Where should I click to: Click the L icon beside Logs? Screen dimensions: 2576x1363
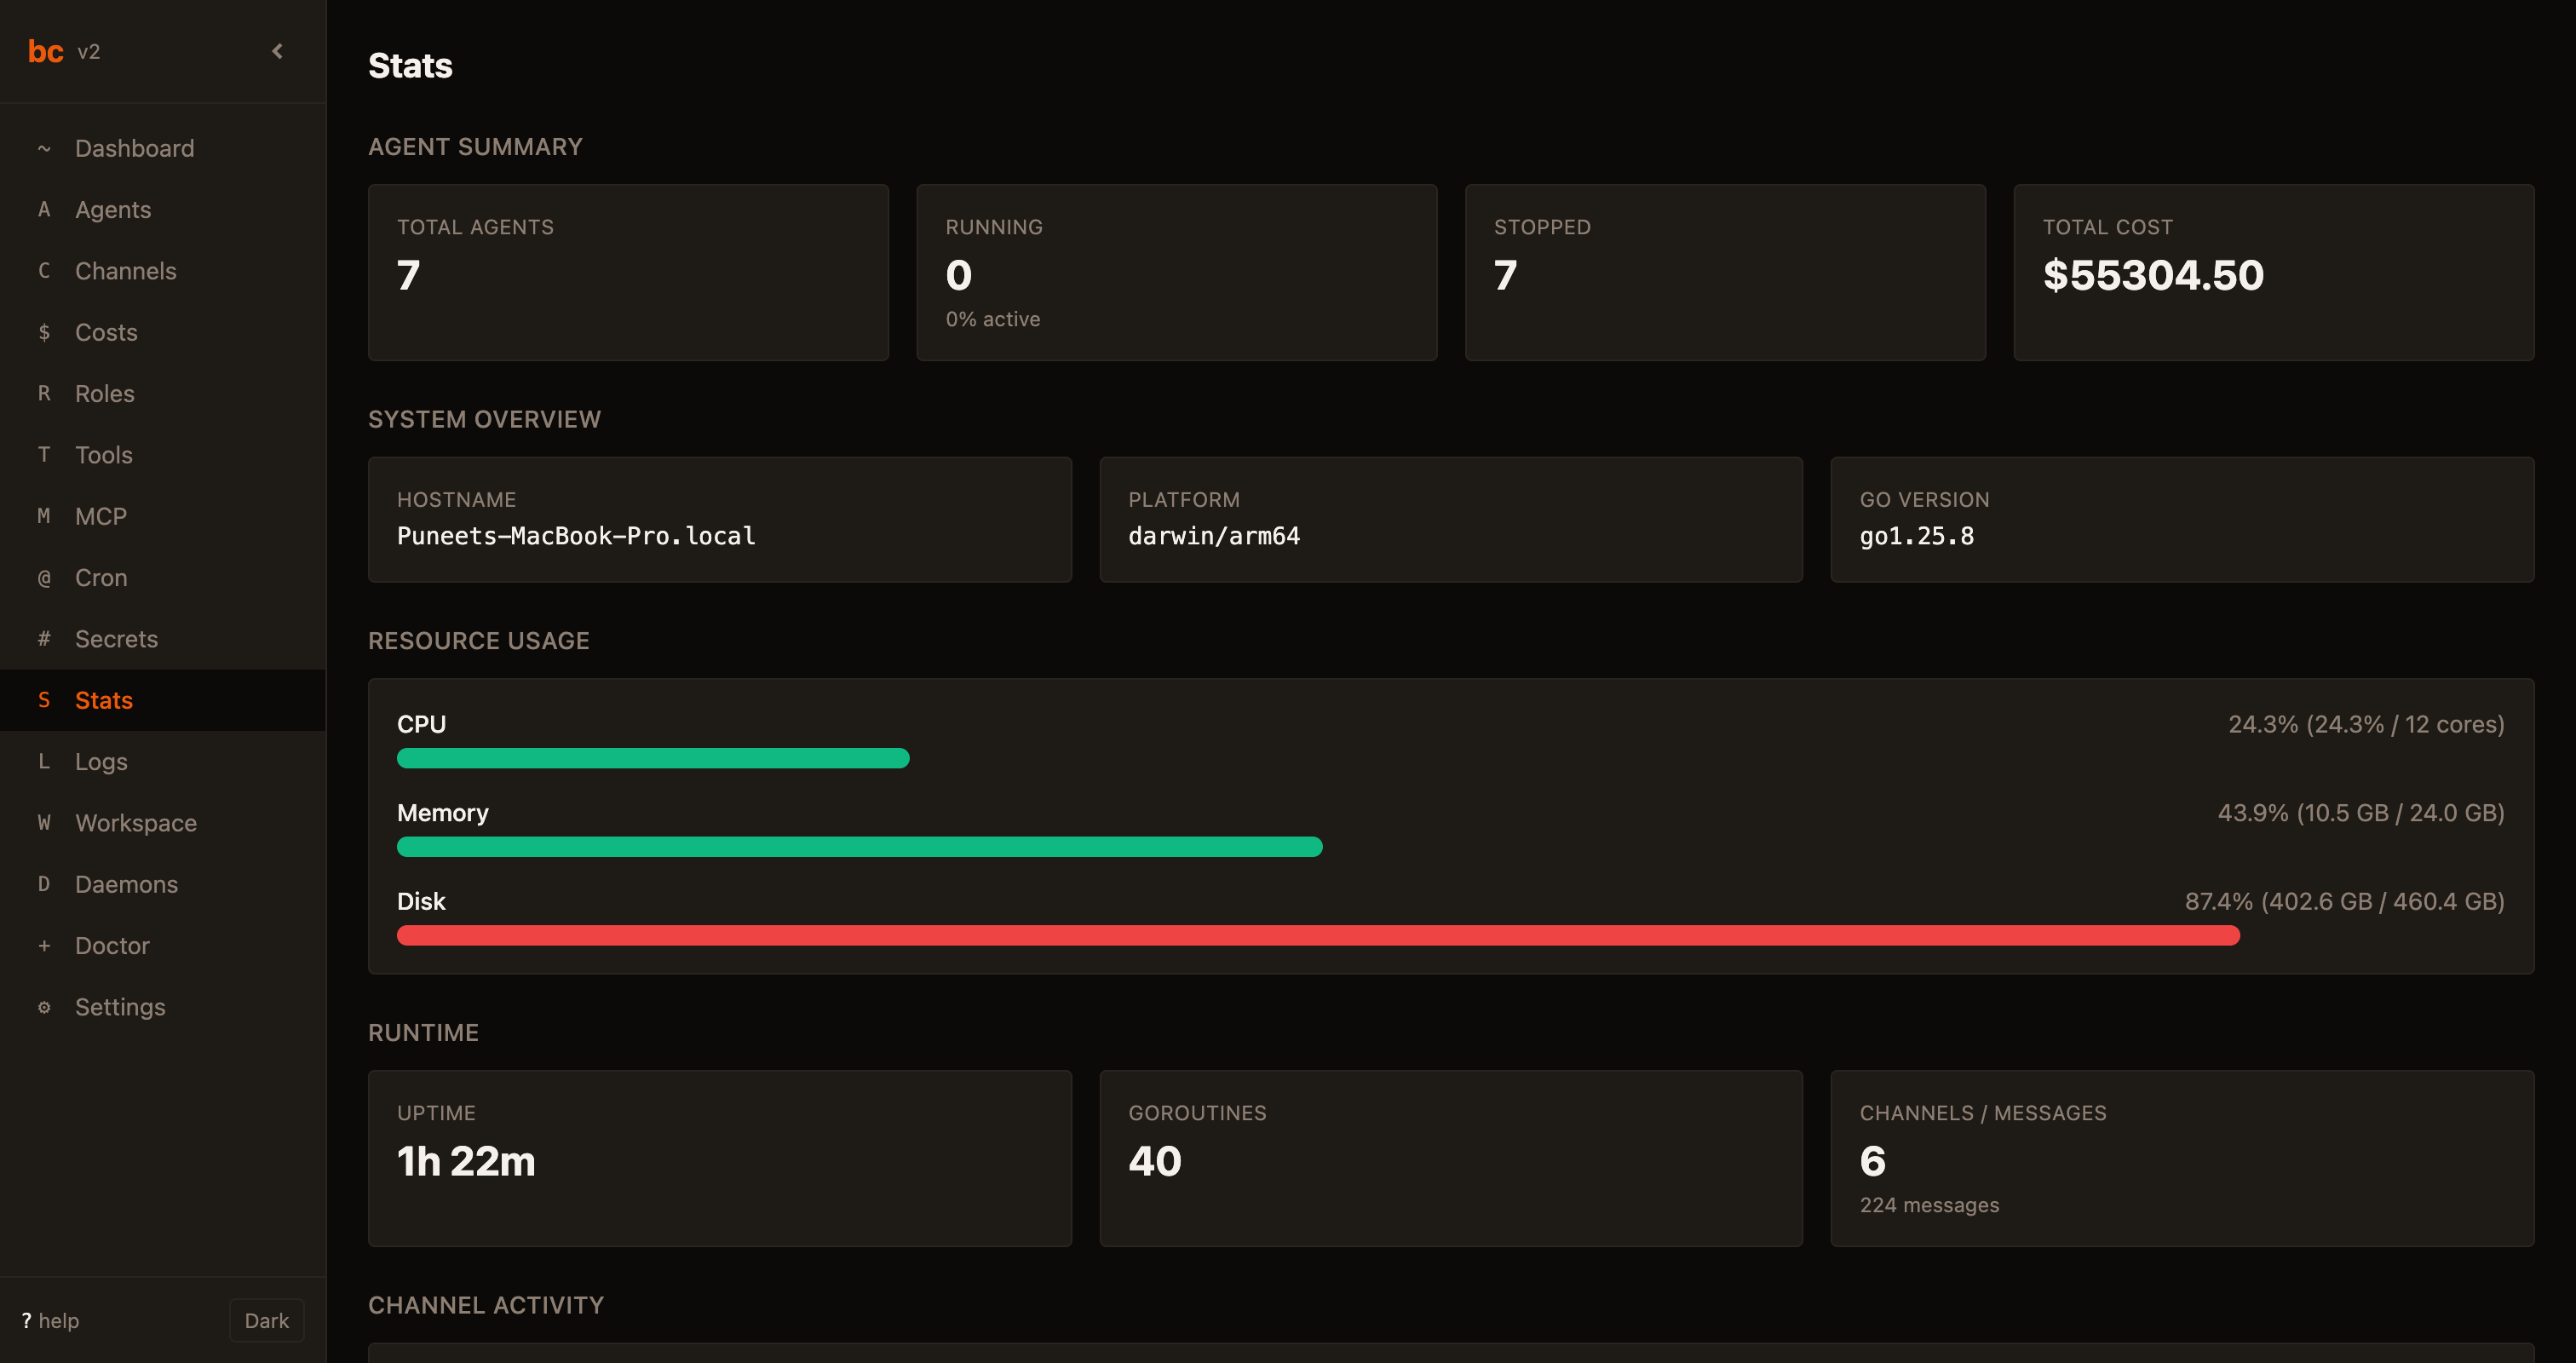[44, 762]
